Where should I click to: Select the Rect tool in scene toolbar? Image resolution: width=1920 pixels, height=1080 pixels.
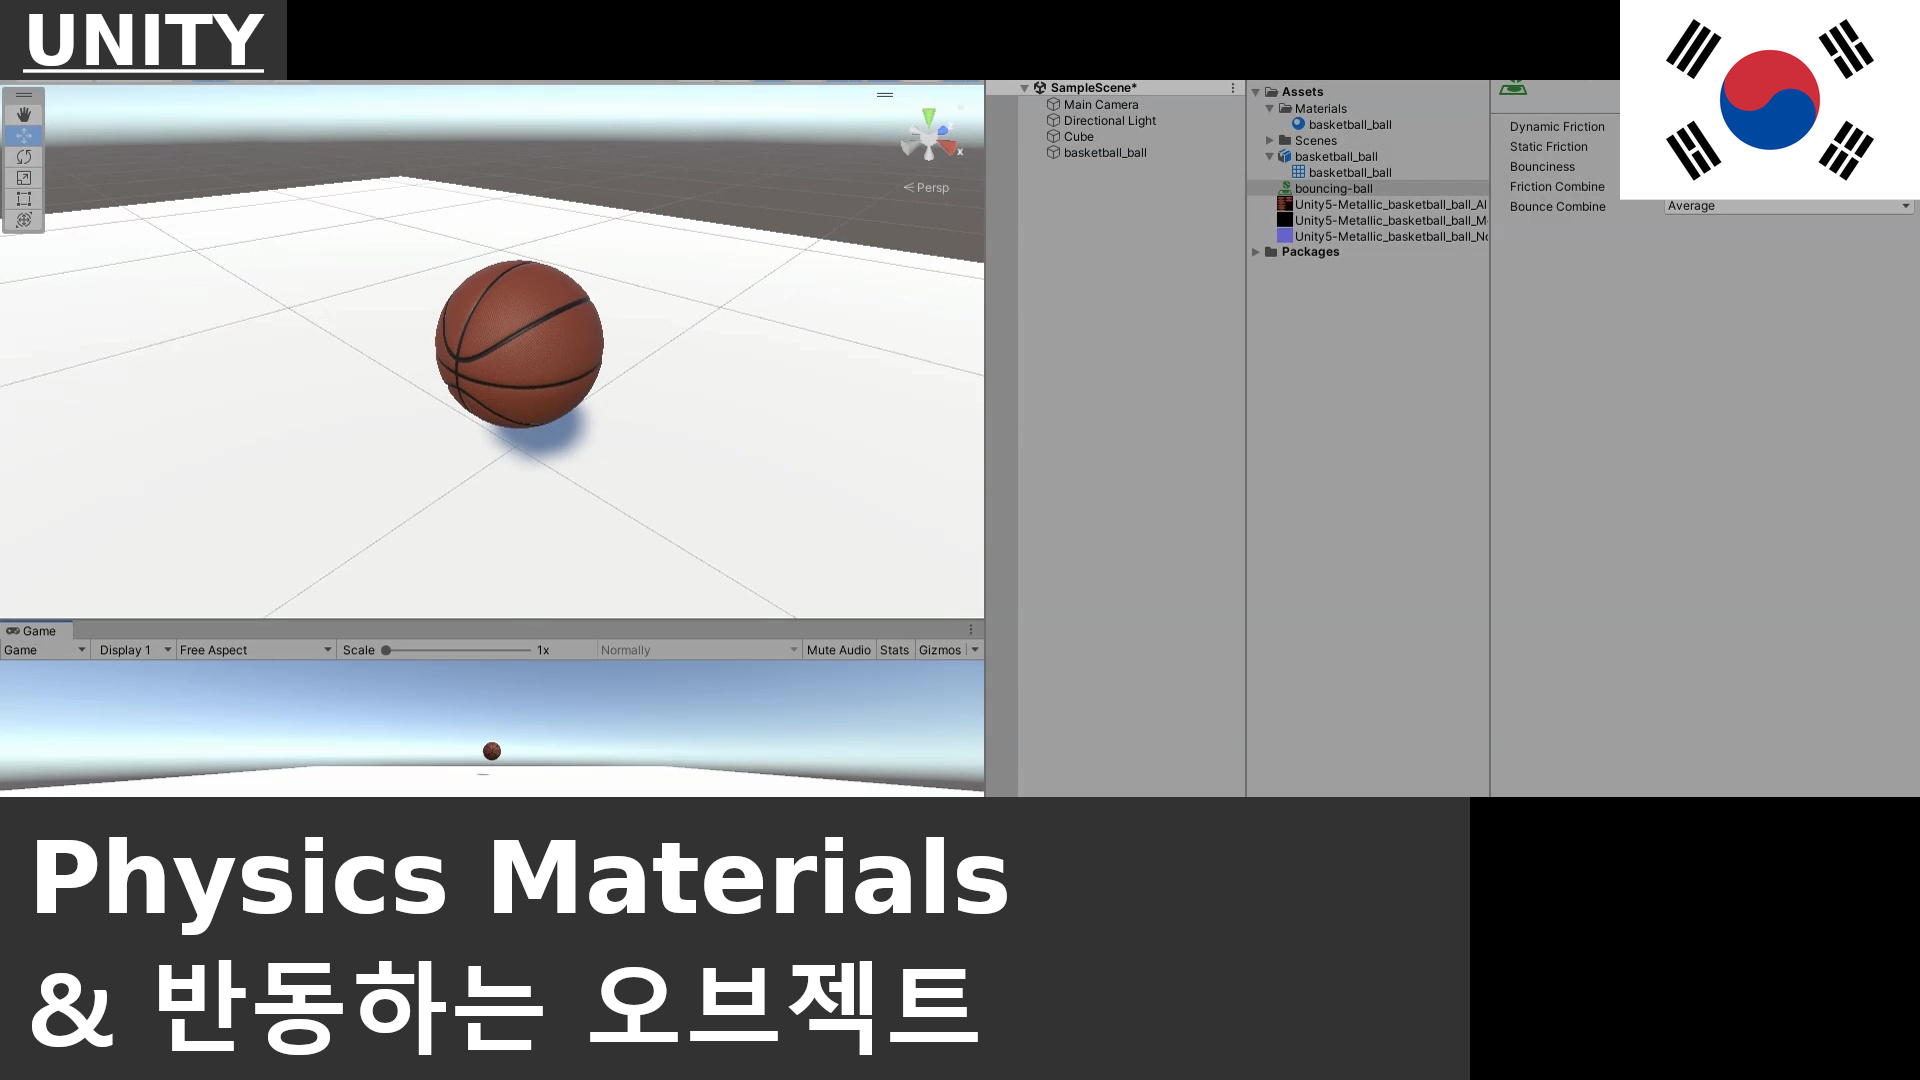(24, 199)
